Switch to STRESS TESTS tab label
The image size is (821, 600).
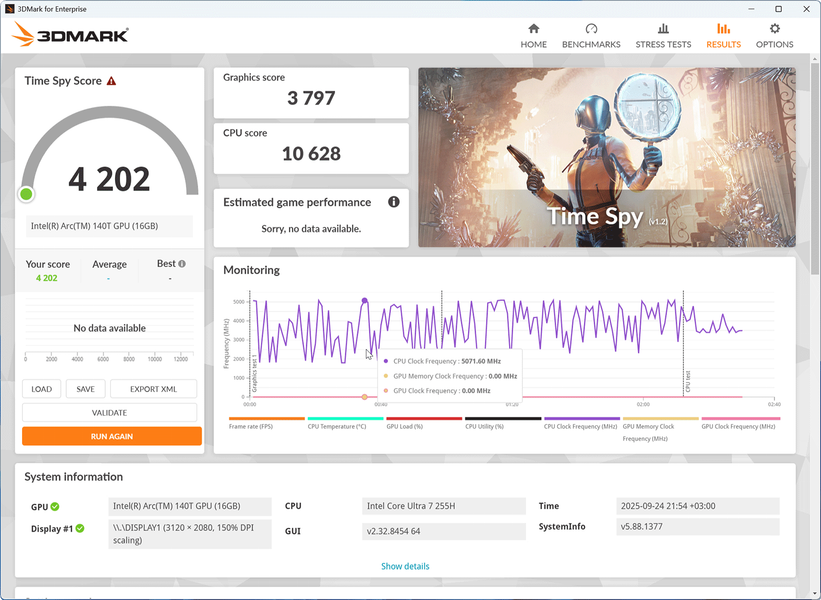(x=663, y=45)
